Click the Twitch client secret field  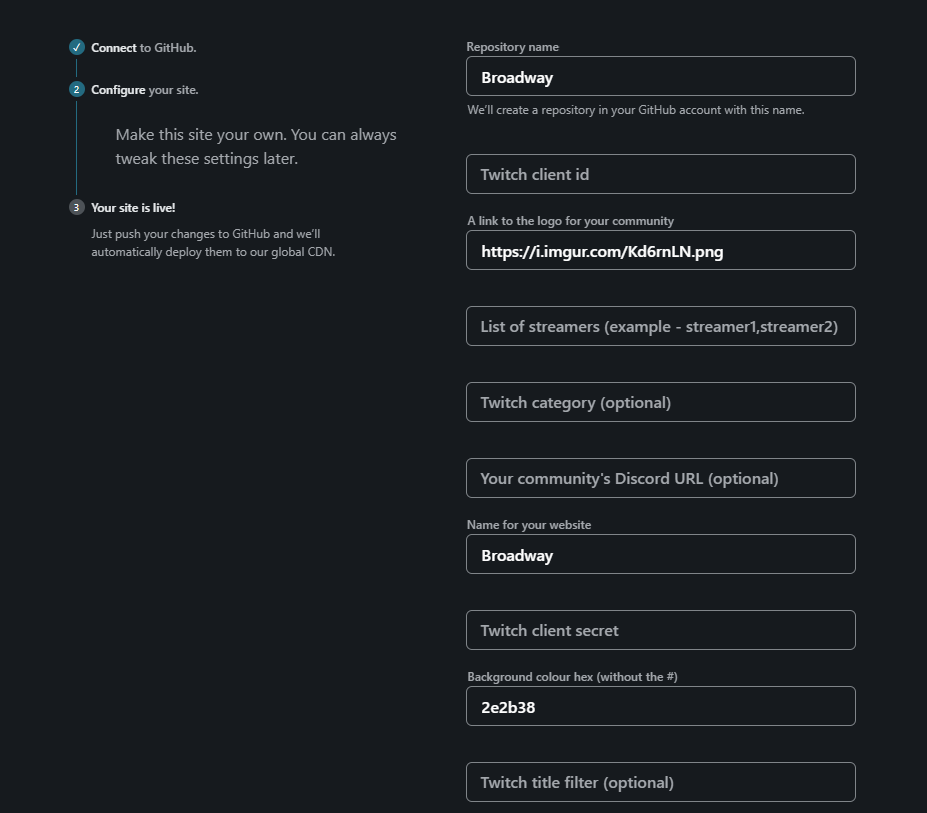point(660,630)
